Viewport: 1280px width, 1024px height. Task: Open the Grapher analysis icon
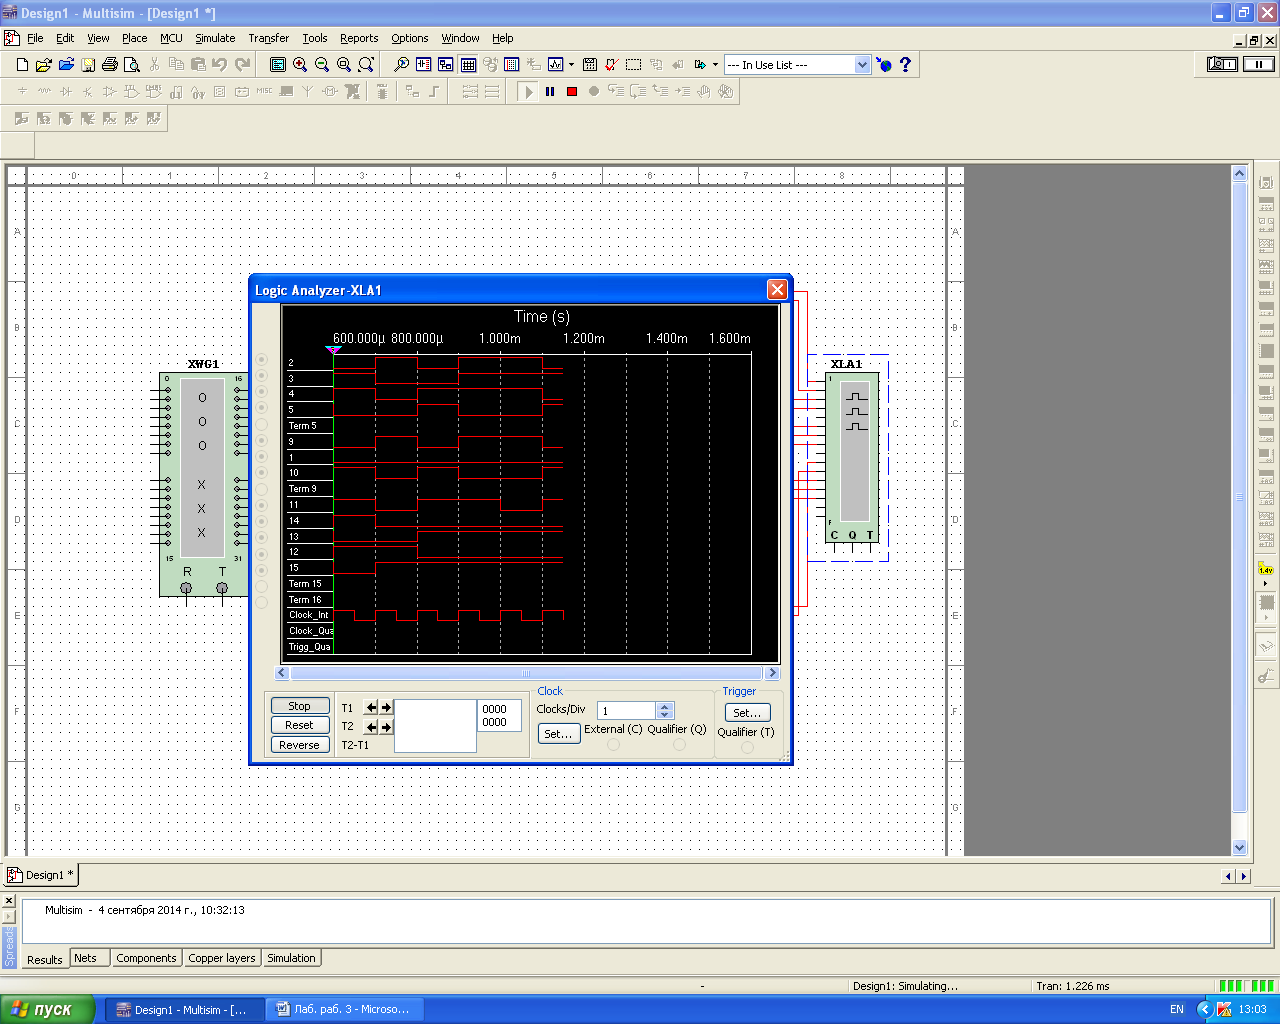(556, 64)
